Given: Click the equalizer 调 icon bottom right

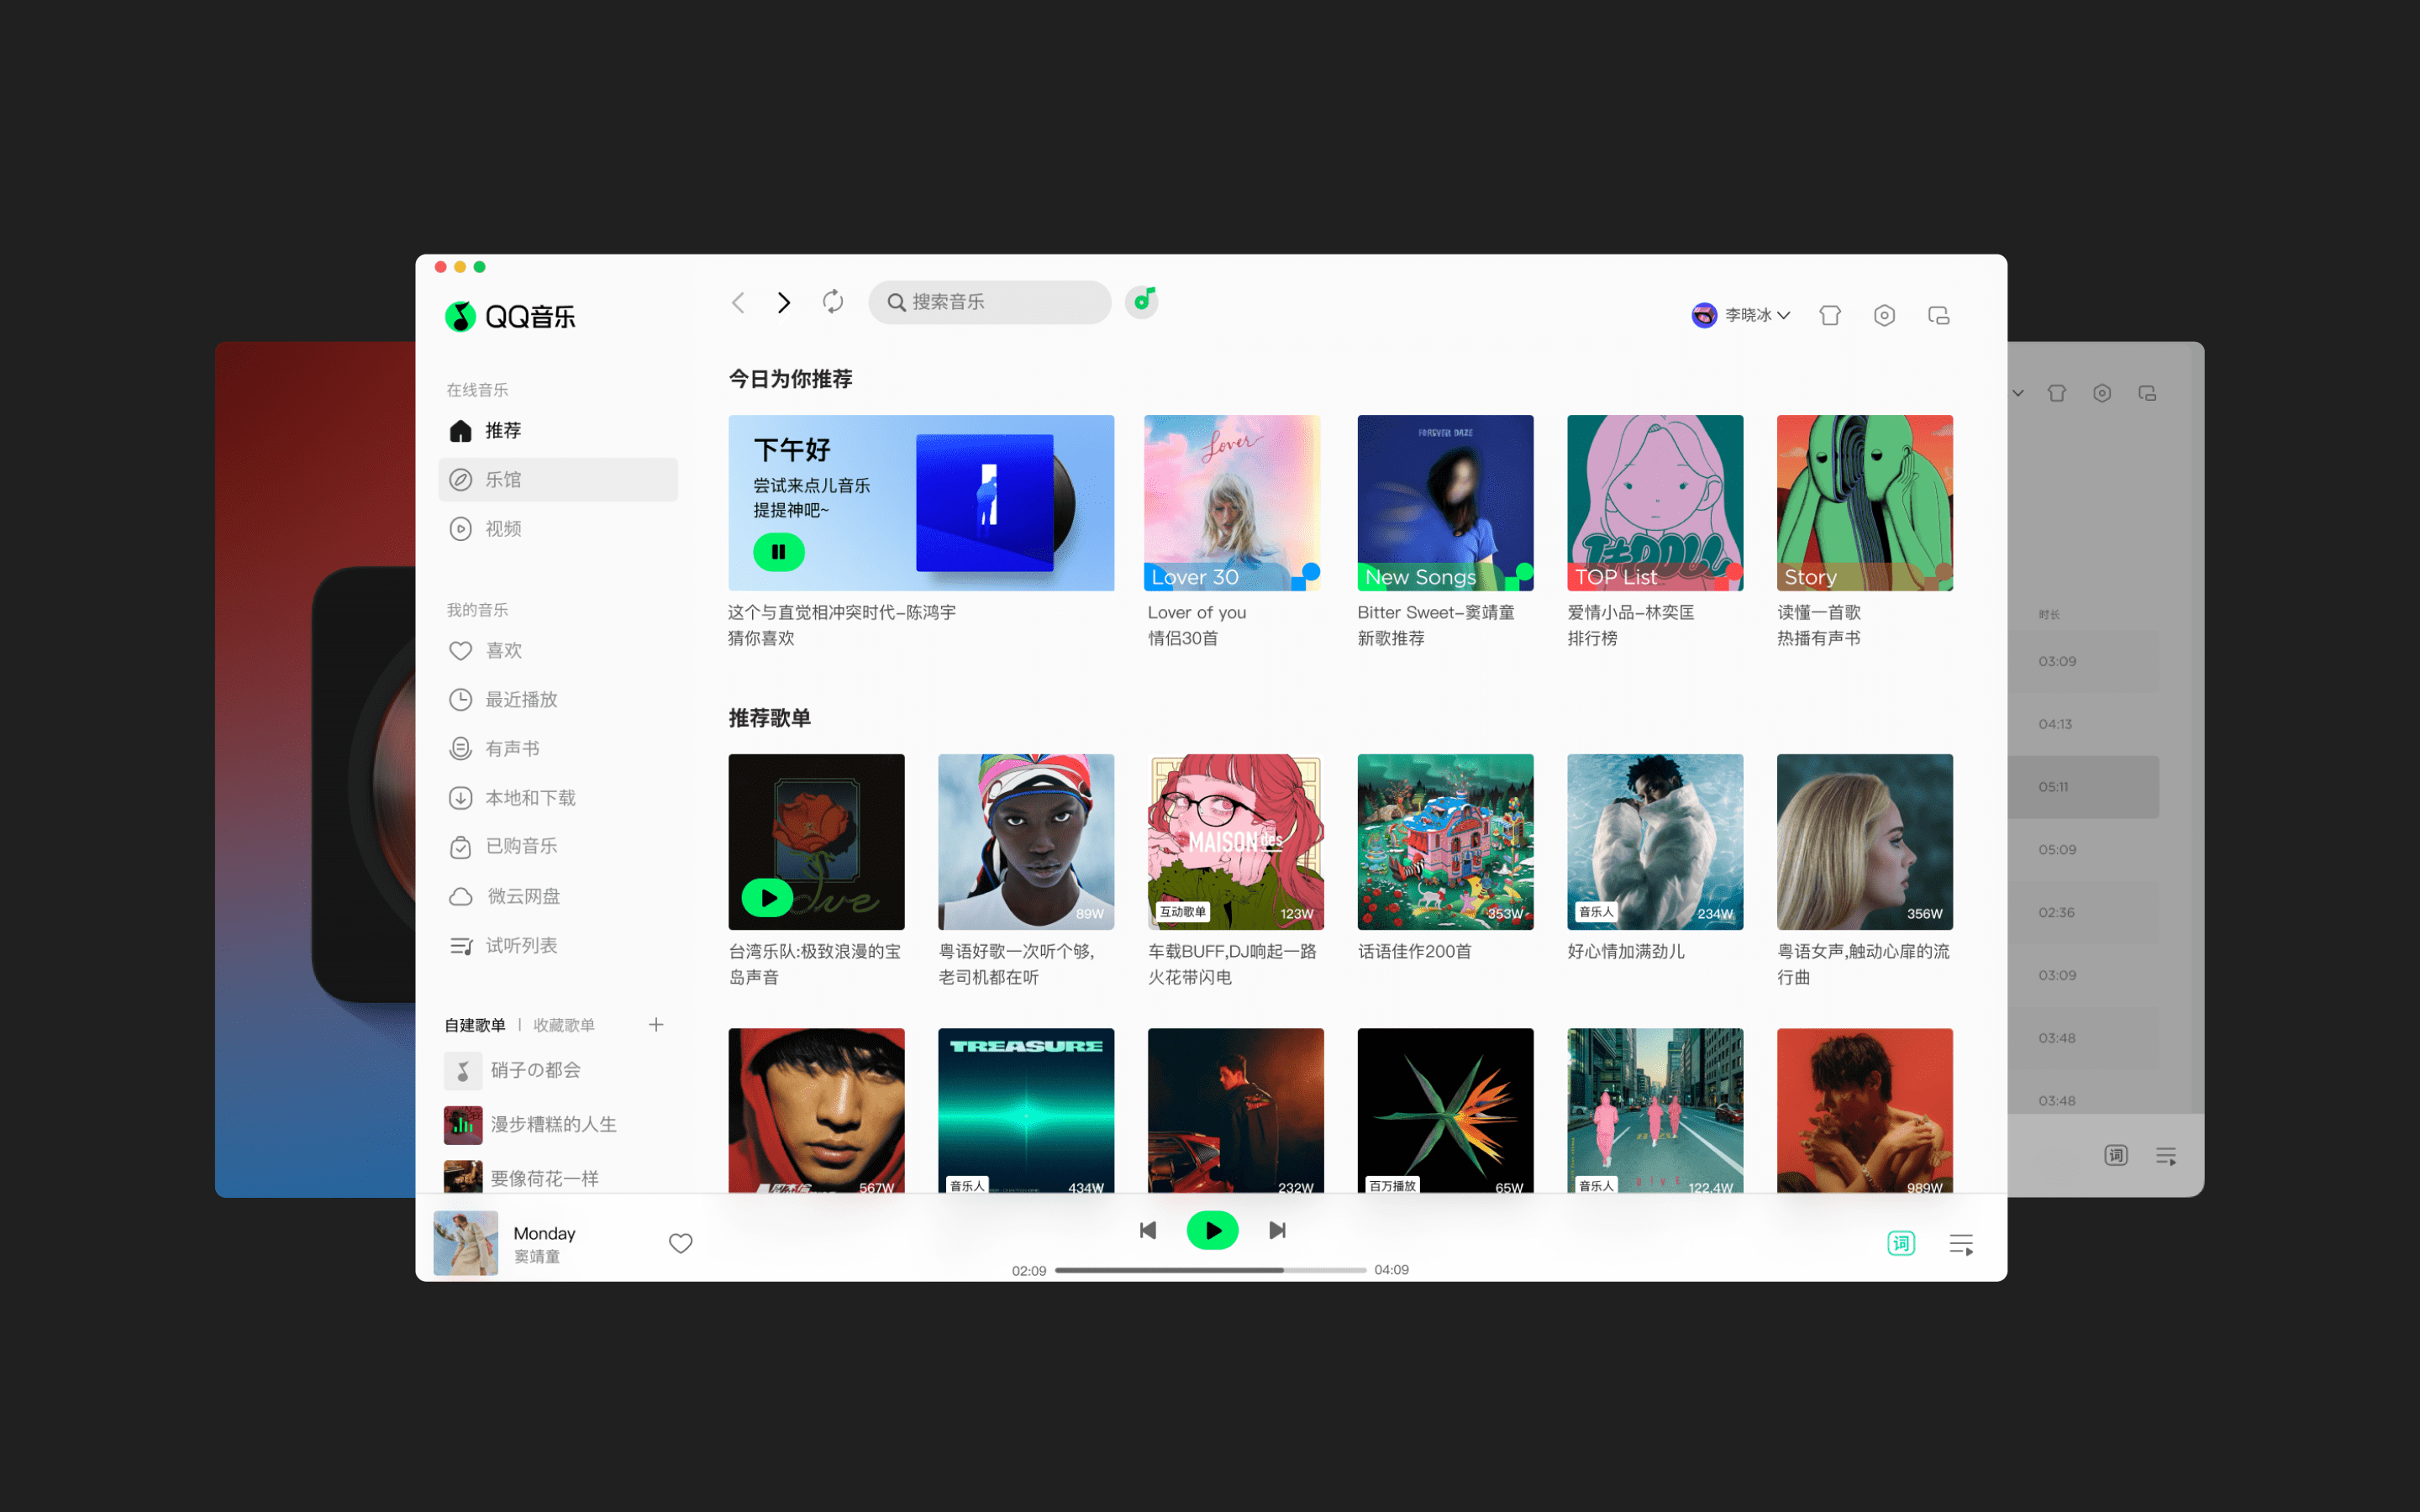Looking at the screenshot, I should [1901, 1244].
